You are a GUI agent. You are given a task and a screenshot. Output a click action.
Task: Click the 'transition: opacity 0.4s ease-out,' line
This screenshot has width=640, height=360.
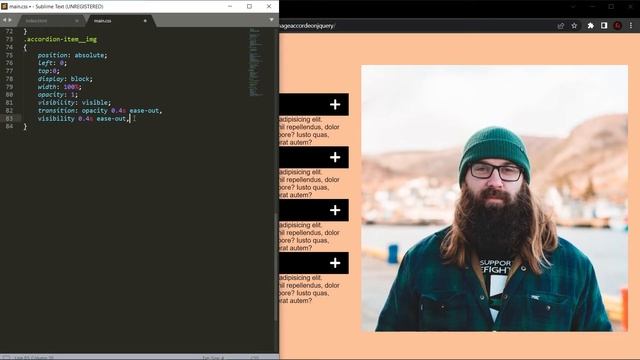100,111
